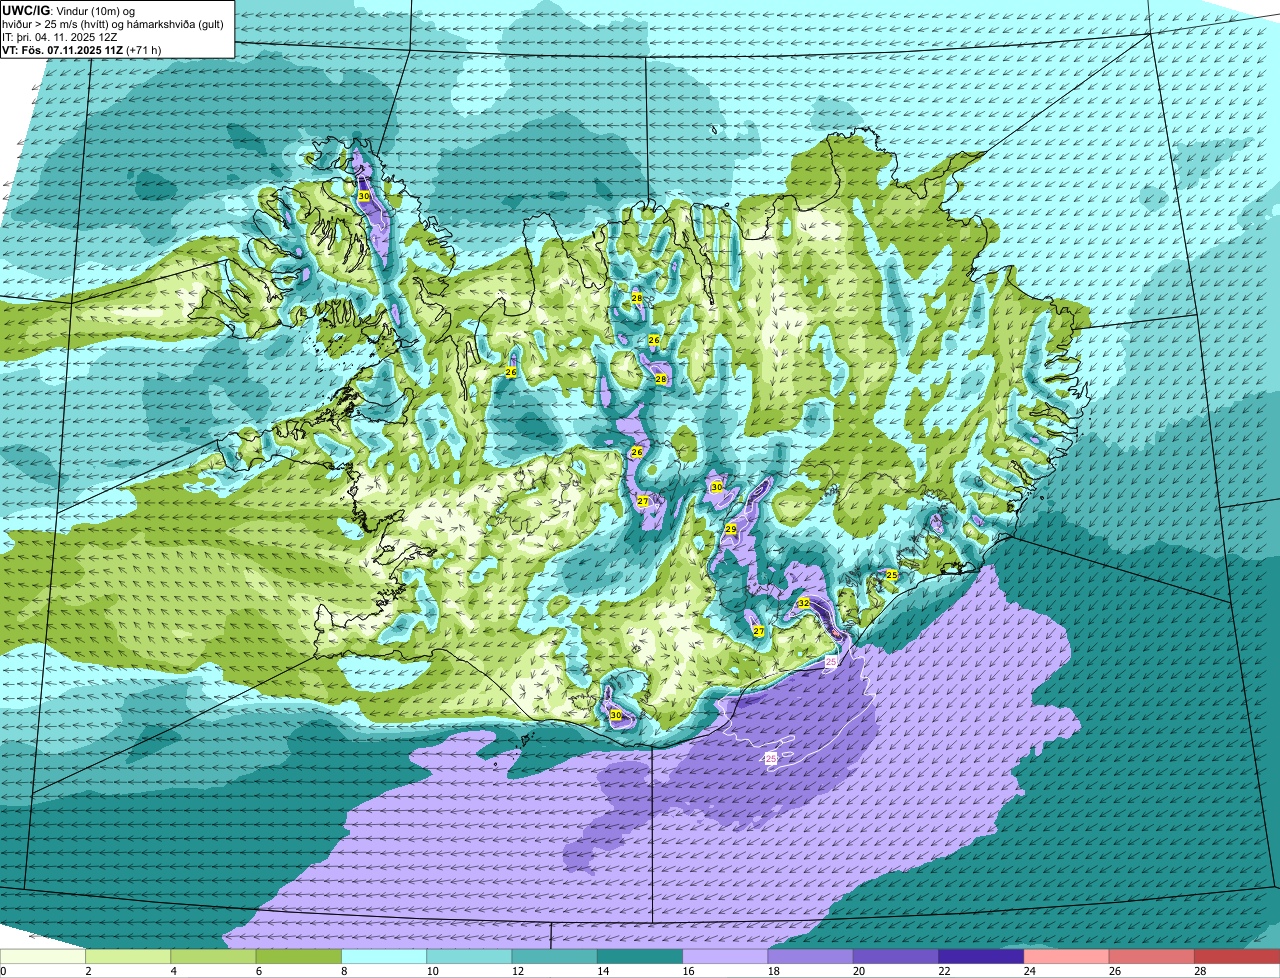
Task: Choose the 10–12 m/s legend swatch
Action: 469,956
